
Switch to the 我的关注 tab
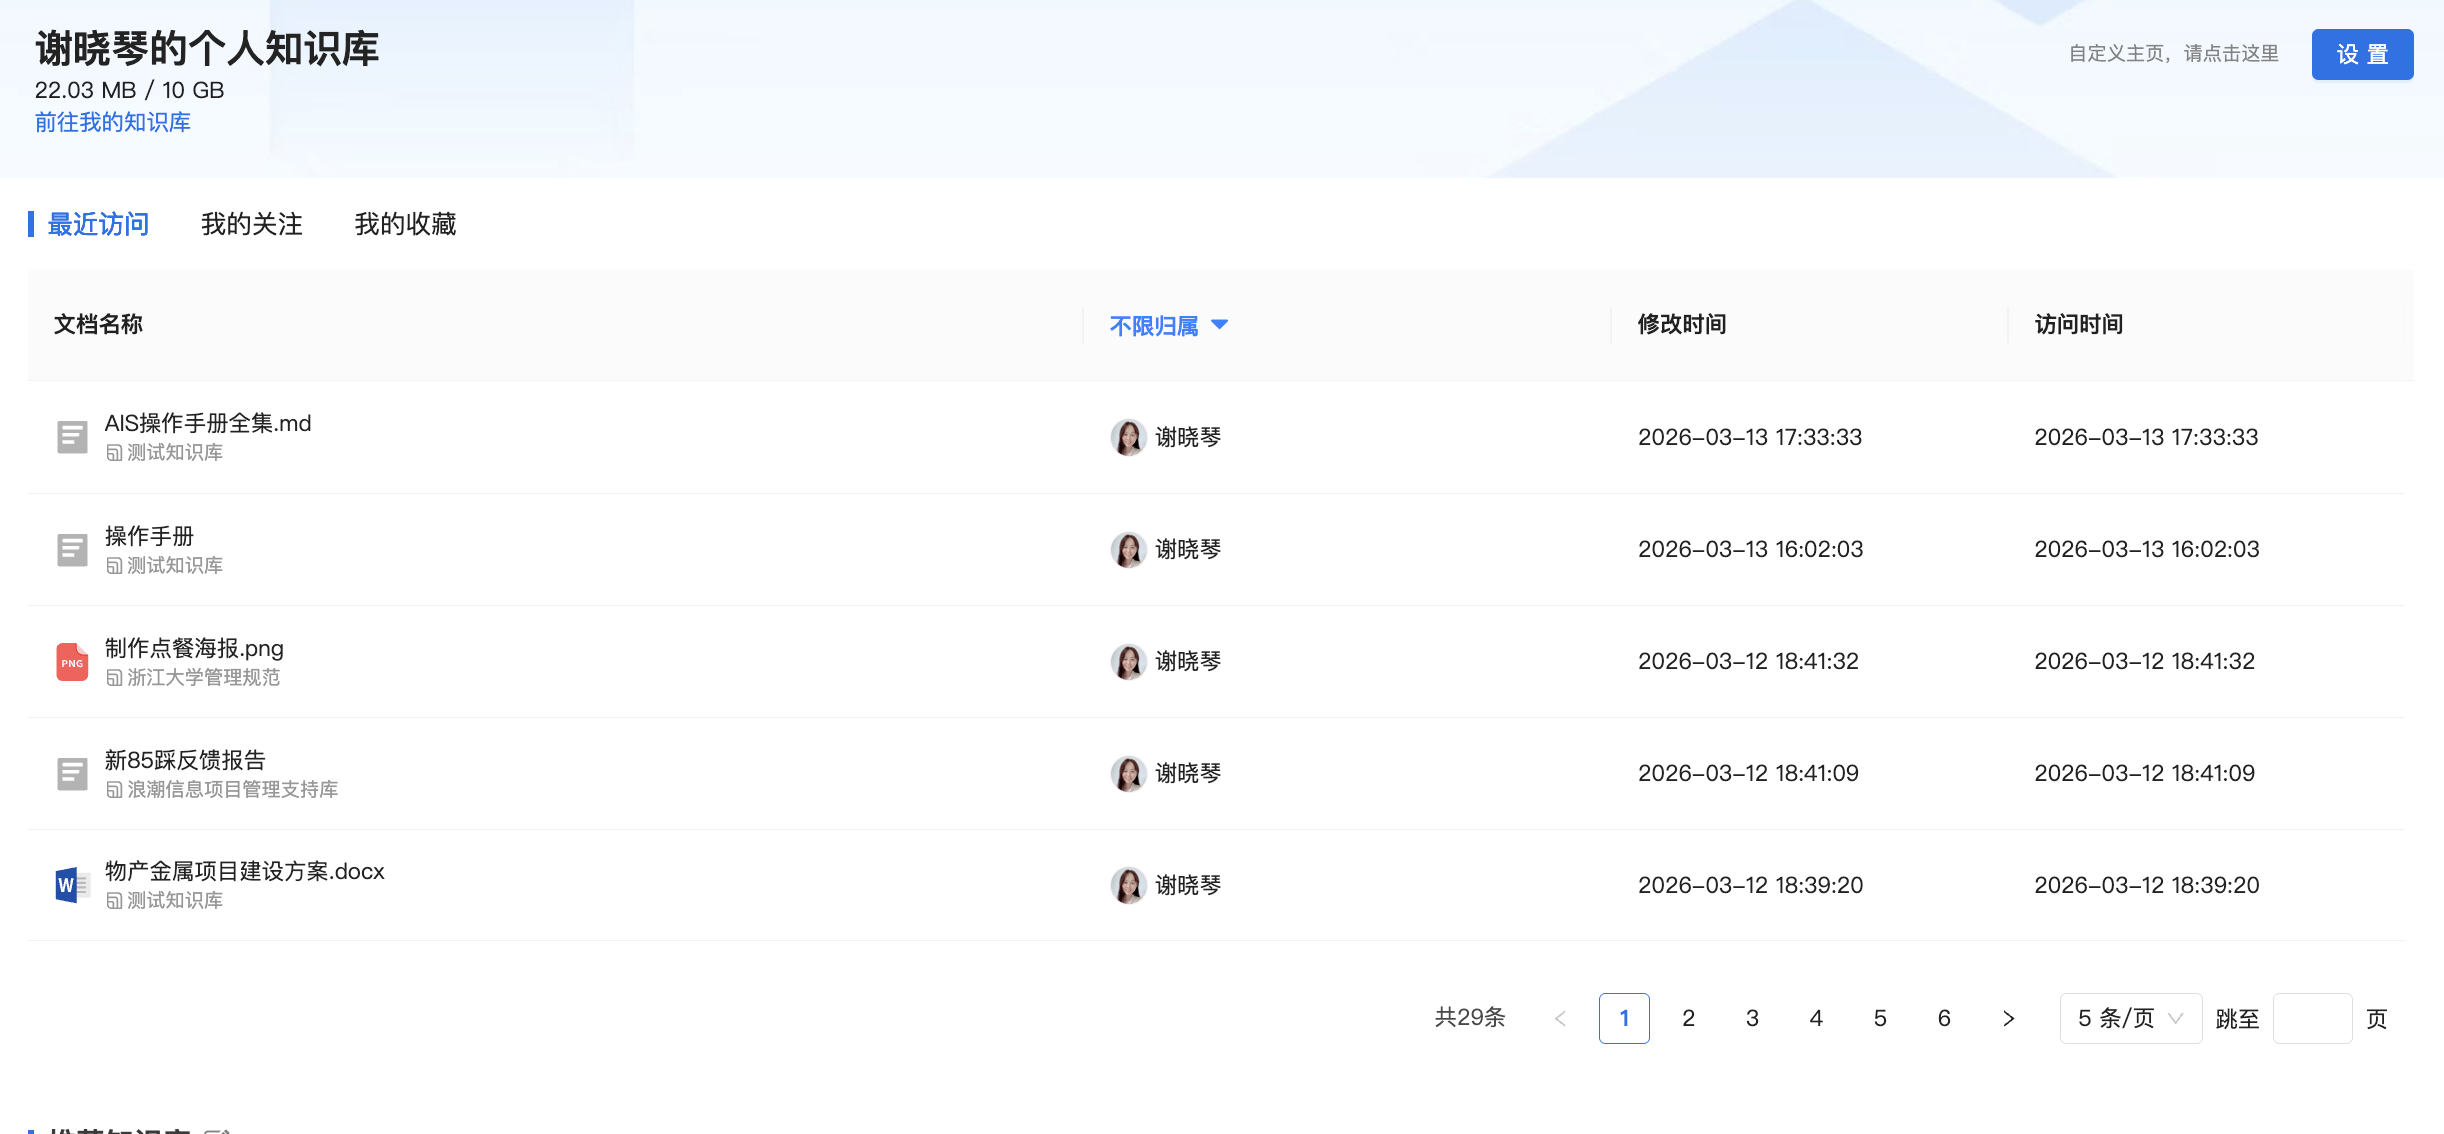click(x=252, y=224)
